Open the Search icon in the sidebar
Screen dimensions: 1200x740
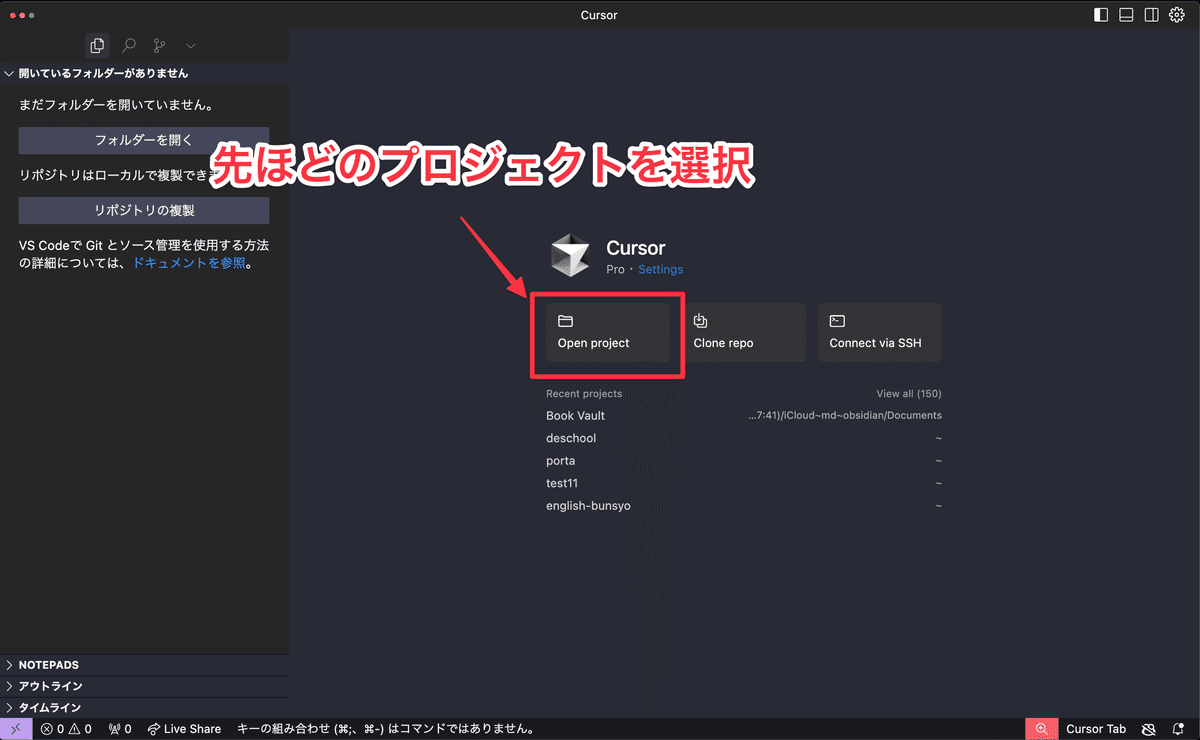(128, 45)
